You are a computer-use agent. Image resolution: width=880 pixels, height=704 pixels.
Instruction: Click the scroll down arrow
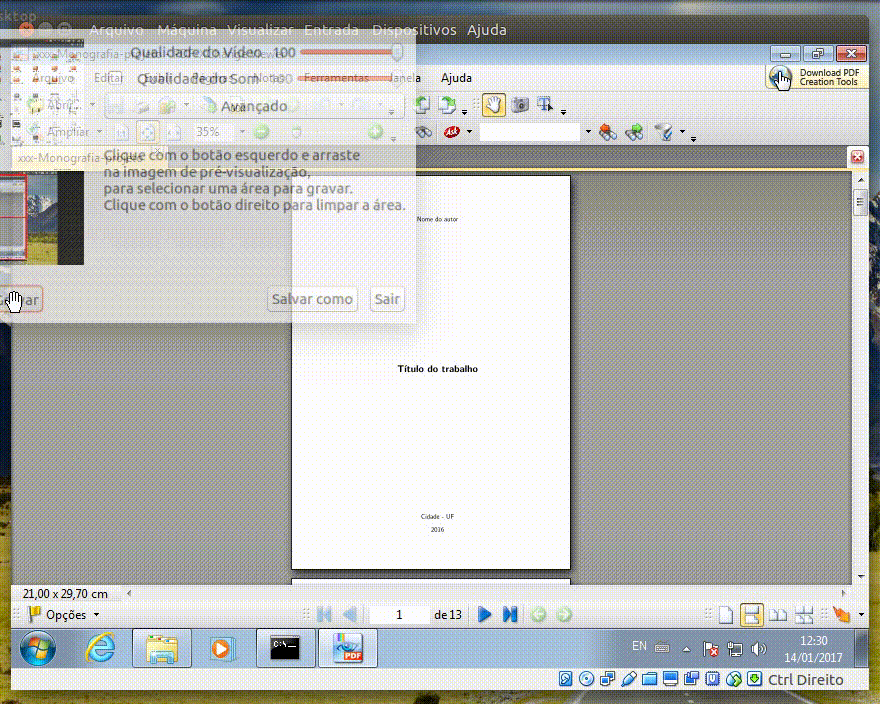(x=860, y=577)
